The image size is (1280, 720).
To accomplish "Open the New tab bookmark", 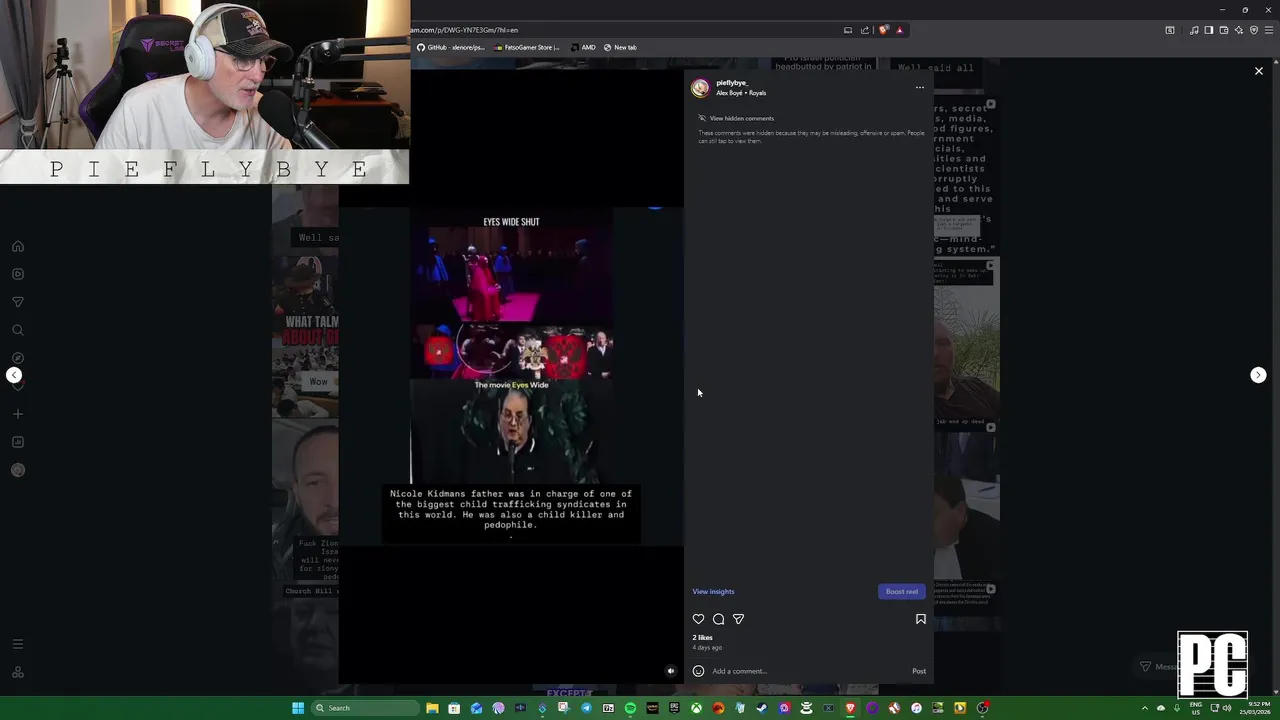I will pyautogui.click(x=620, y=47).
